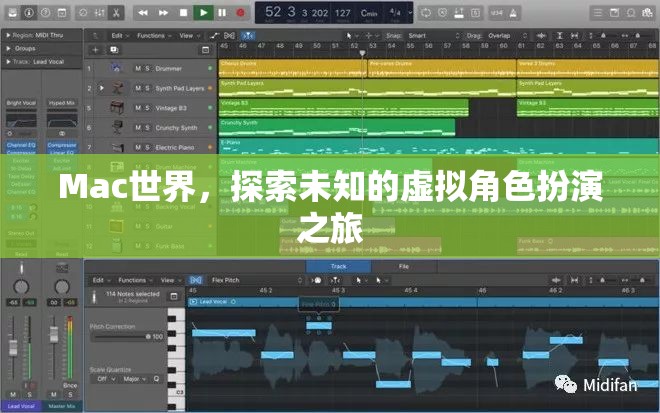This screenshot has height=413, width=660.
Task: Select the Electric Piano track icon
Action: (x=117, y=147)
